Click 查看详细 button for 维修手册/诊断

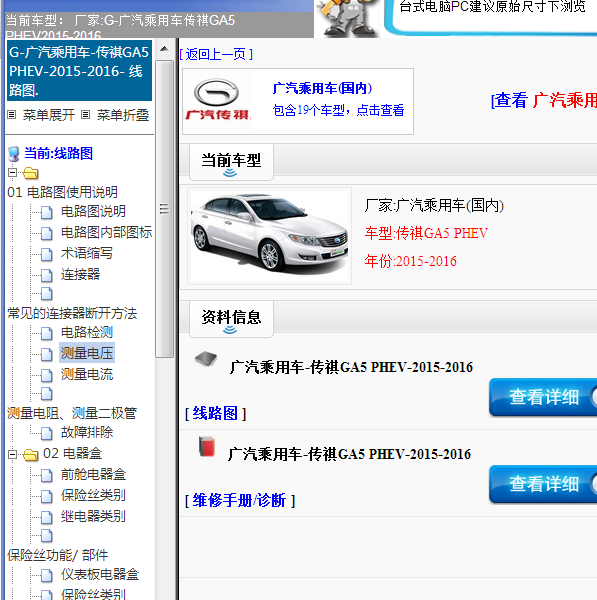(x=543, y=484)
